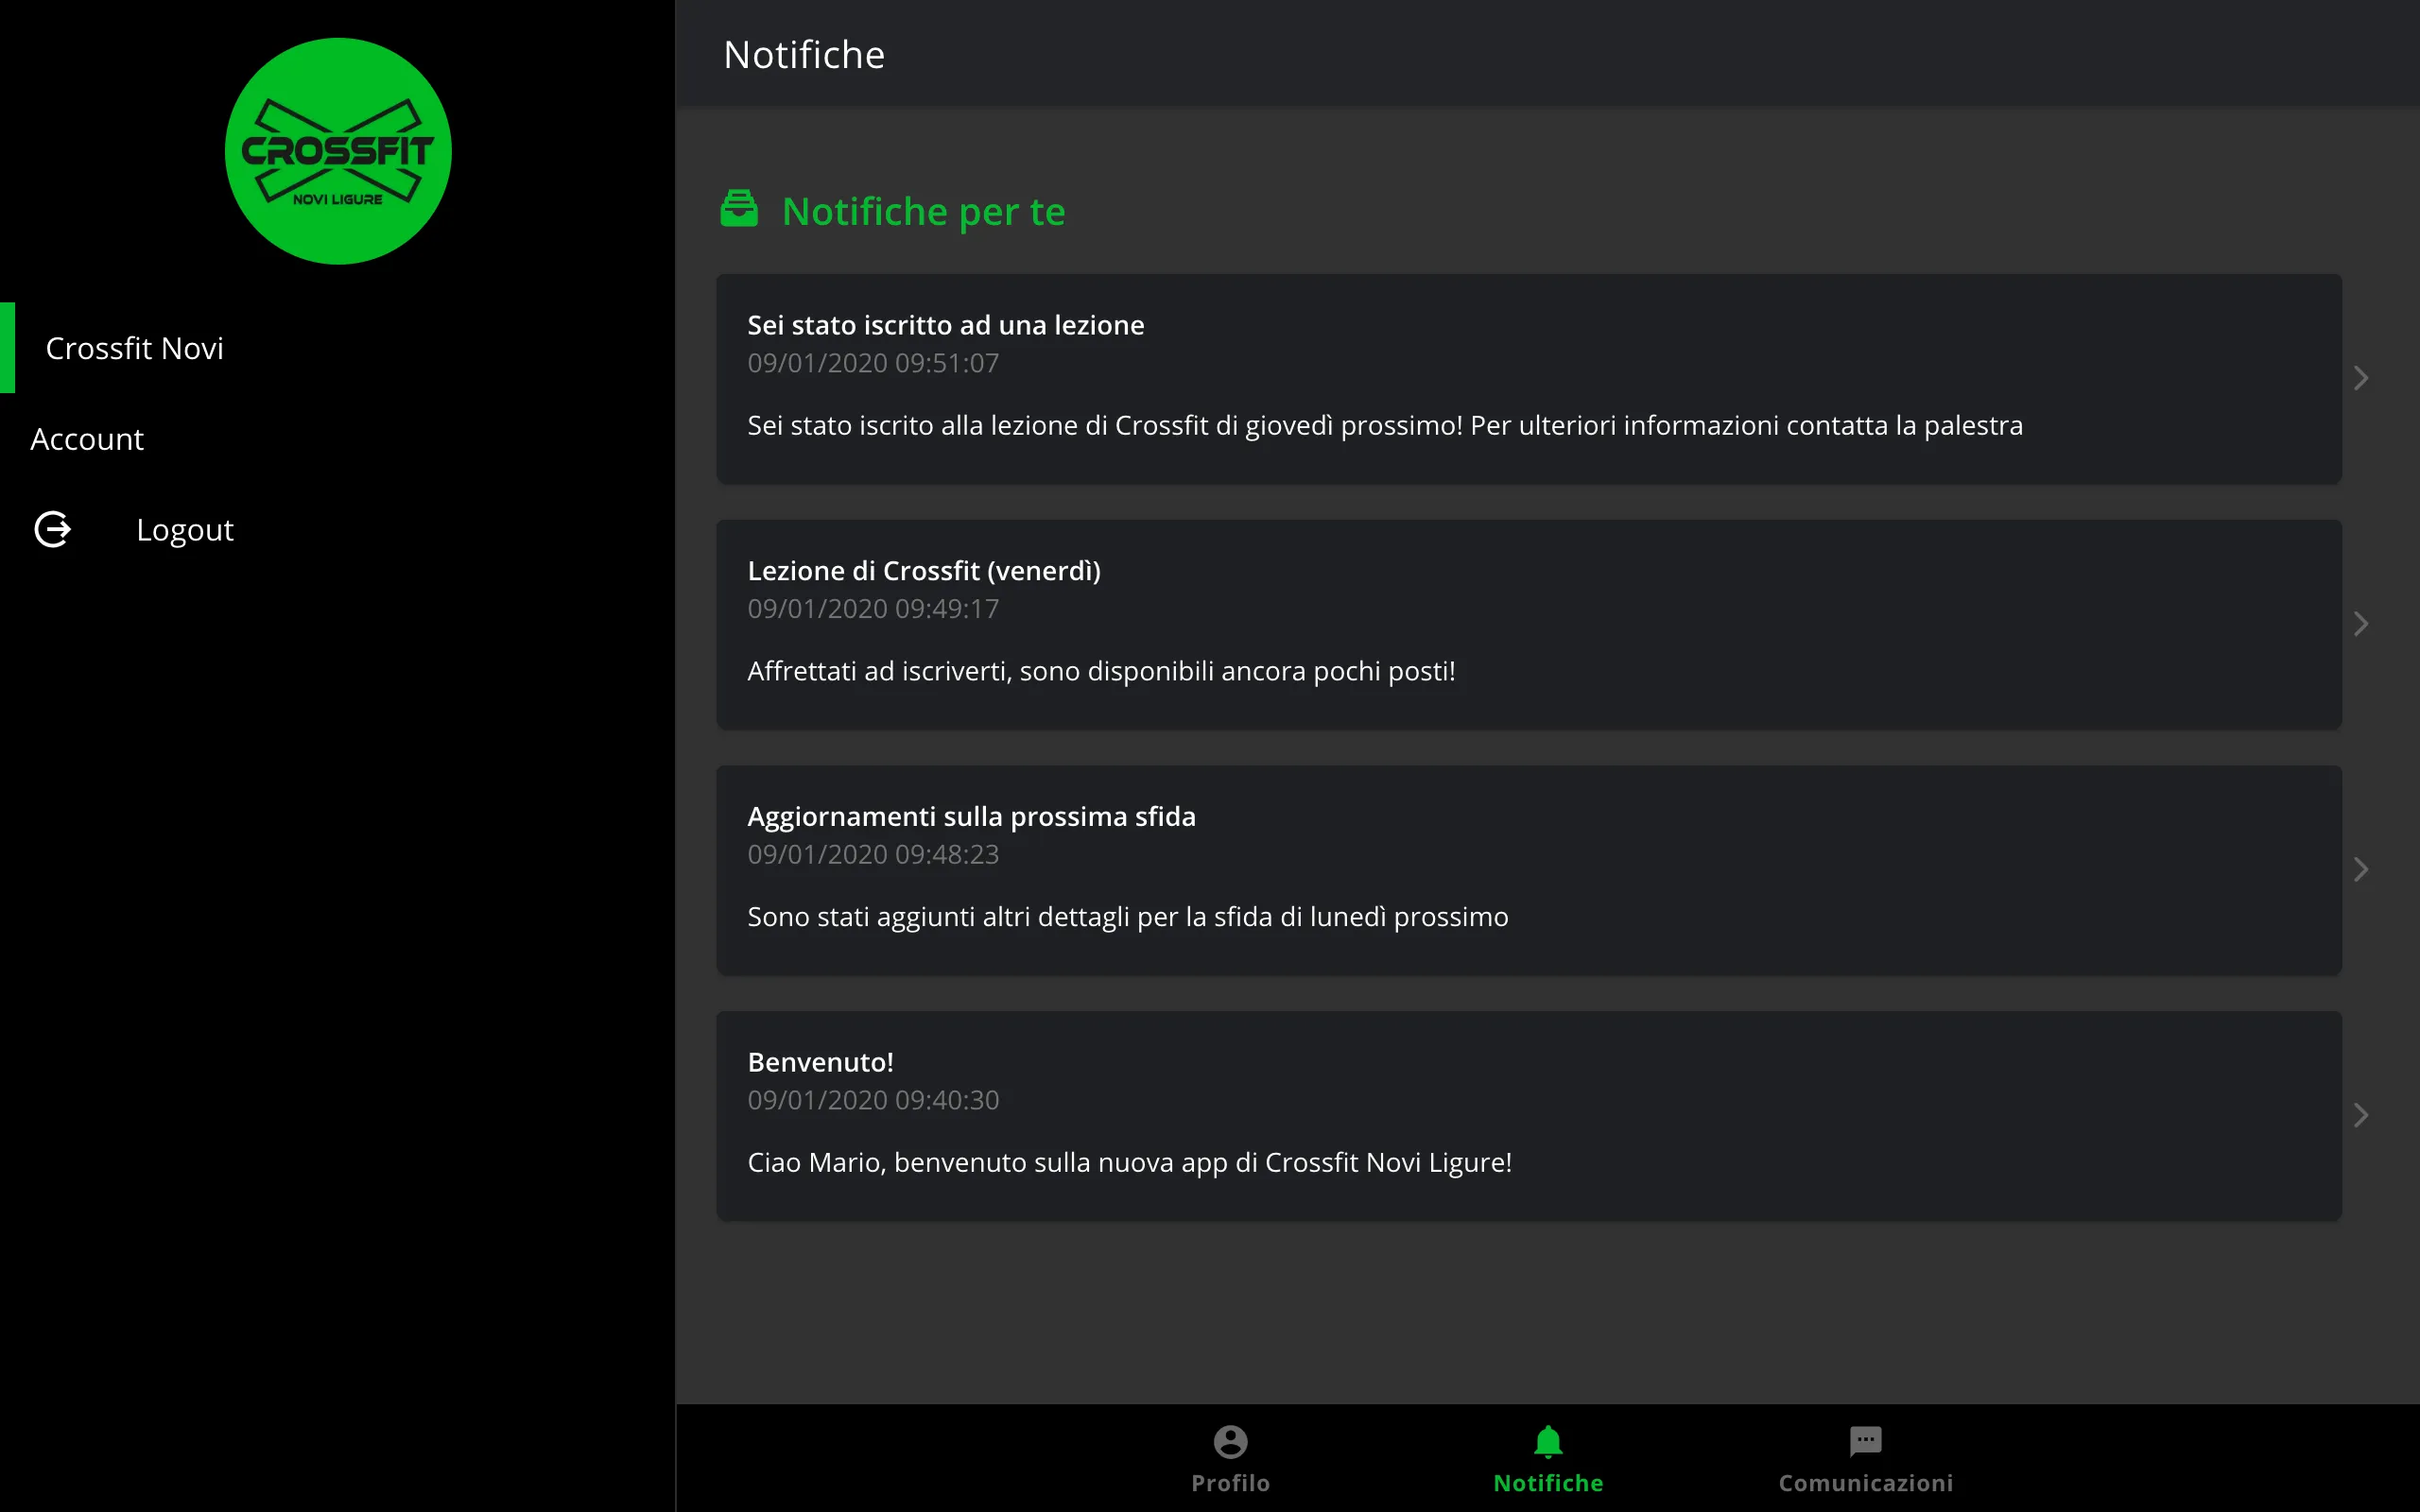Screen dimensions: 2420x1512
Task: Navigate to the Profilo tab
Action: coord(1232,1460)
